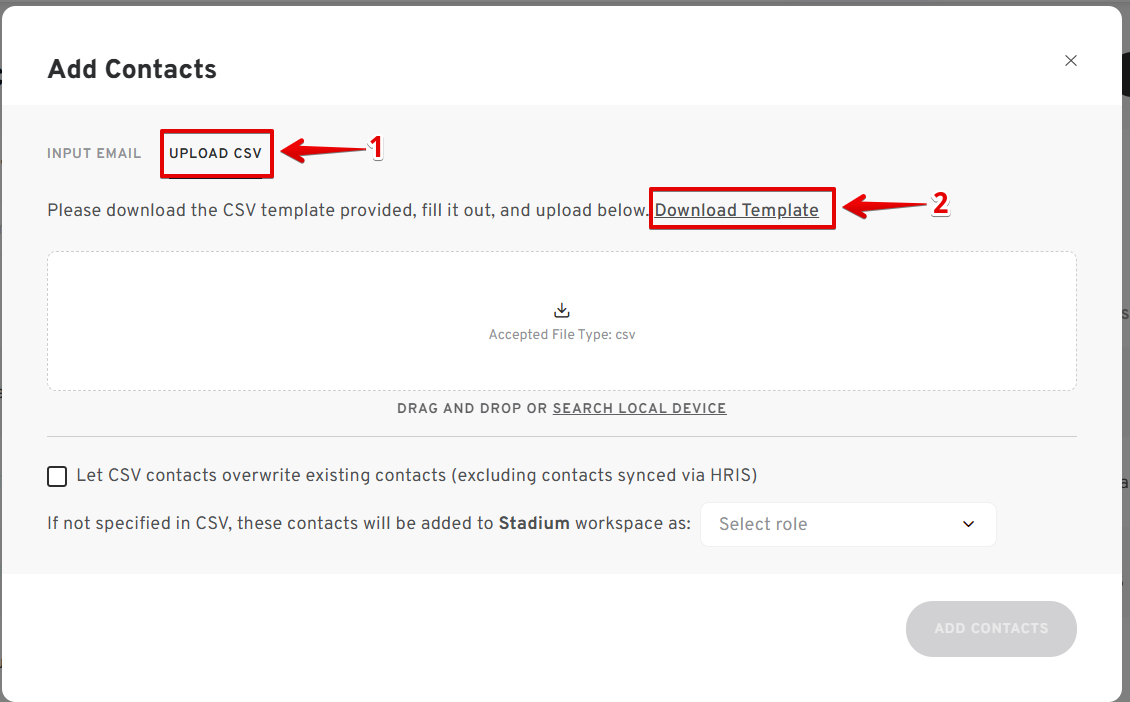Click the red number 1 annotation
Viewport: 1130px width, 702px height.
pyautogui.click(x=375, y=148)
